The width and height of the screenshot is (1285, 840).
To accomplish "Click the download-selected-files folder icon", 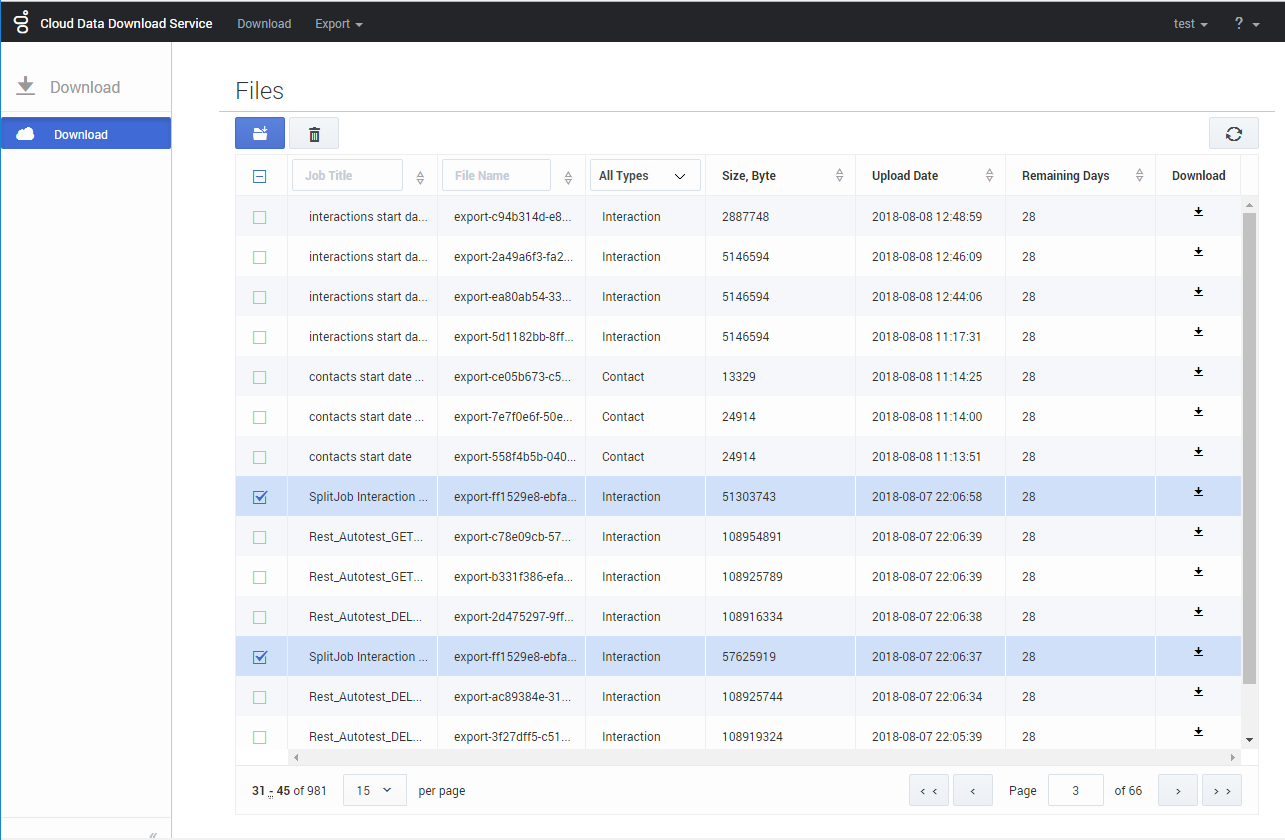I will pyautogui.click(x=260, y=133).
